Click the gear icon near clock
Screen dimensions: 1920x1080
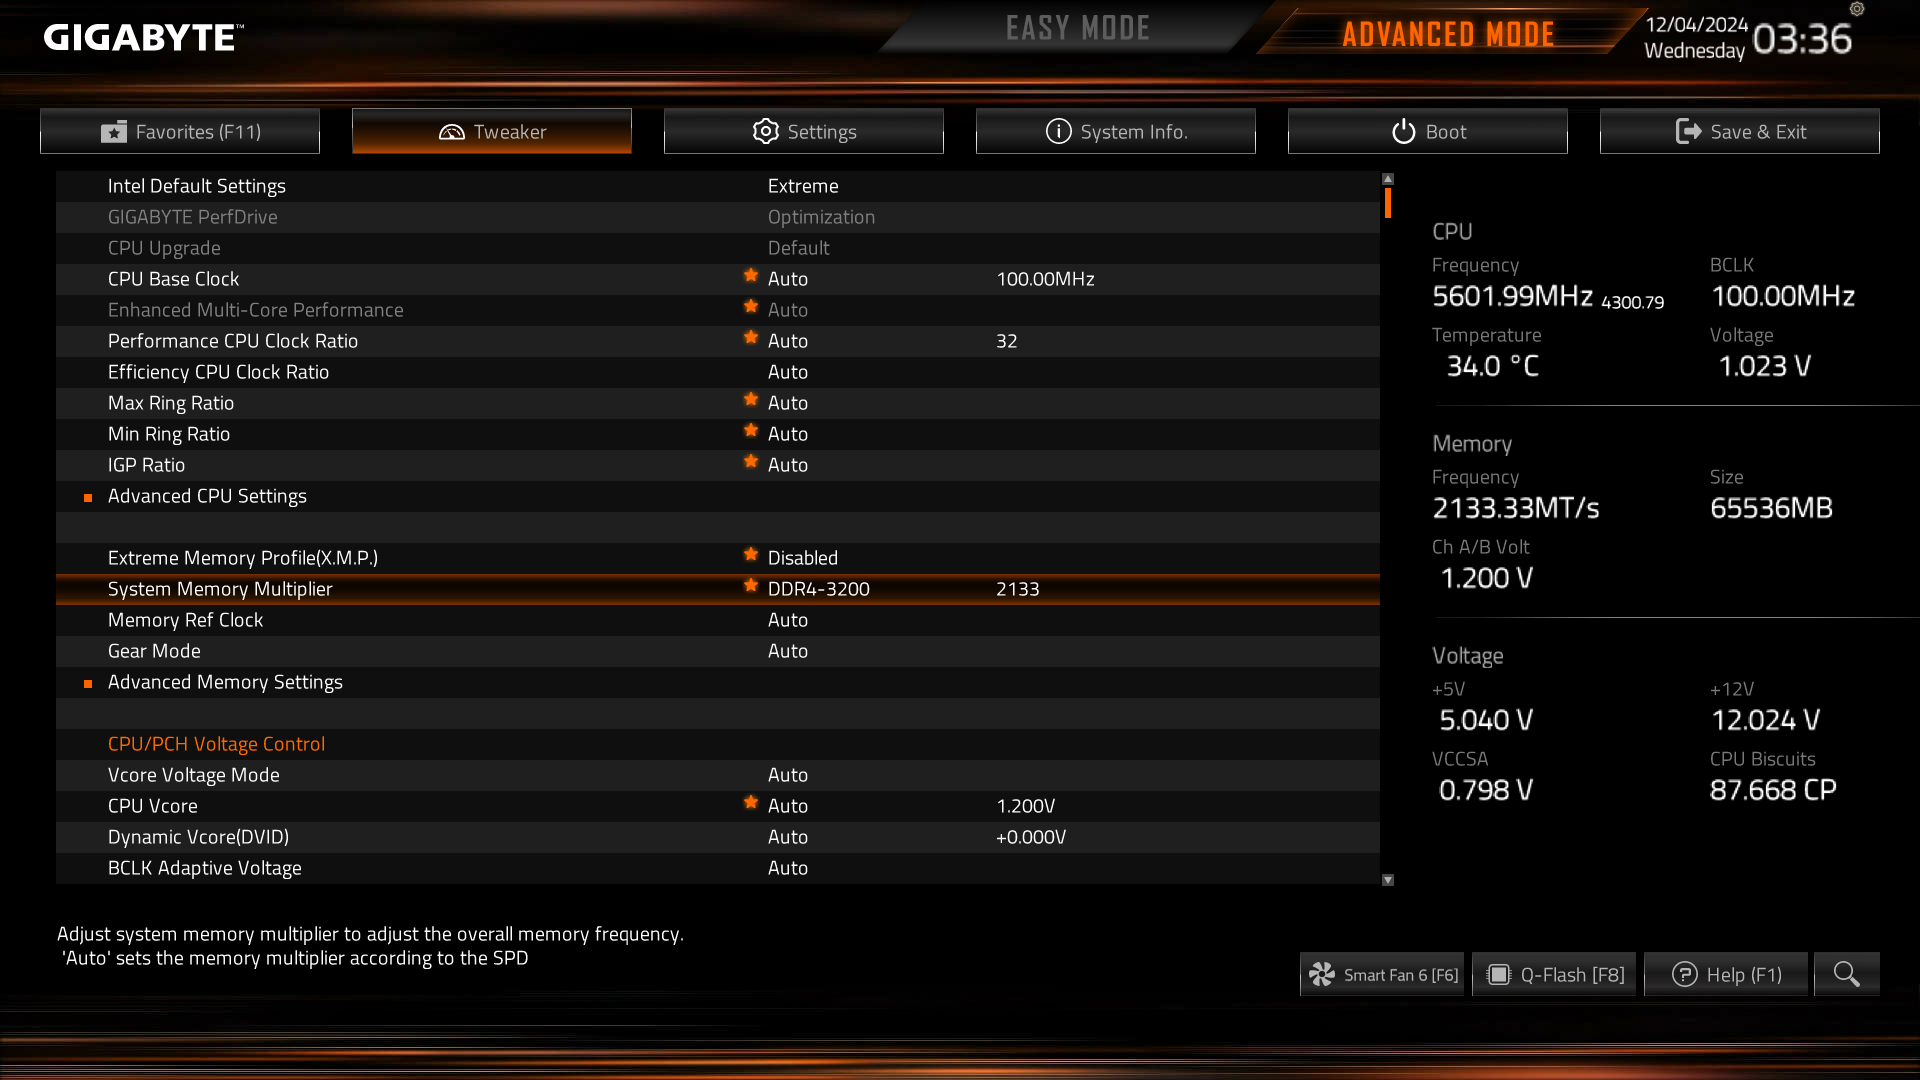pos(1857,9)
